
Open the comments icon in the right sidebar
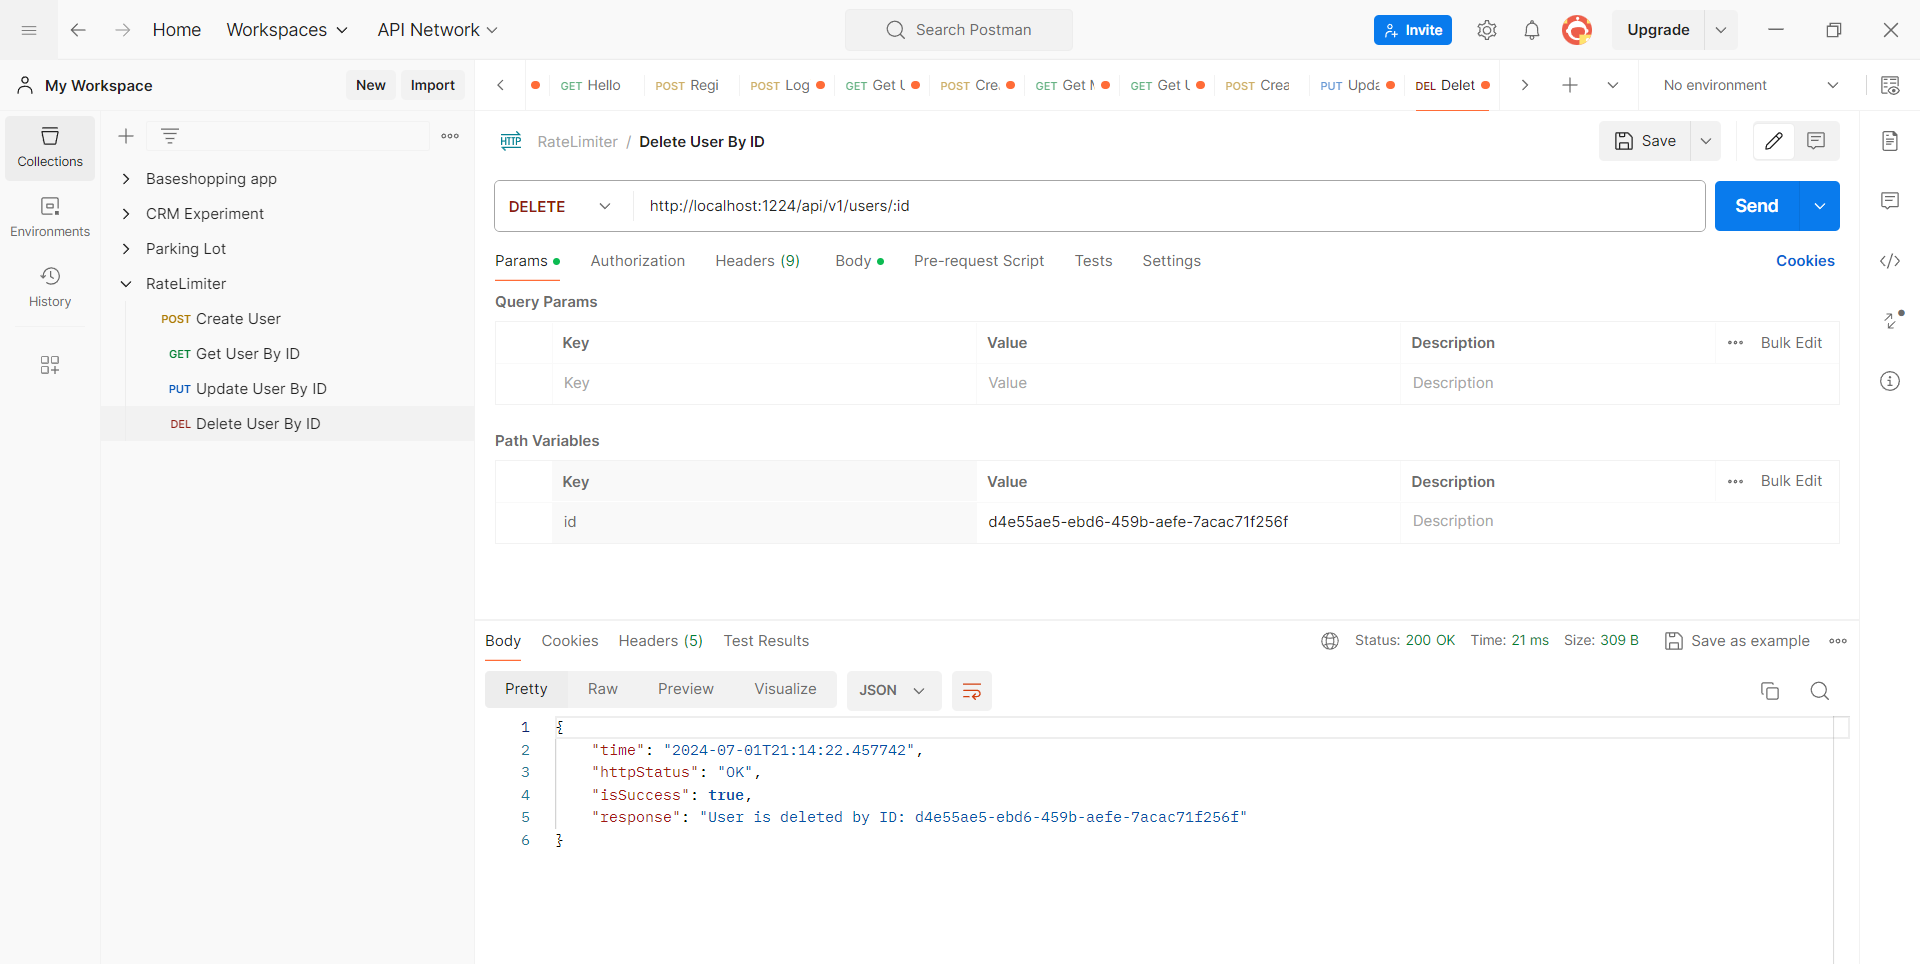pyautogui.click(x=1890, y=201)
